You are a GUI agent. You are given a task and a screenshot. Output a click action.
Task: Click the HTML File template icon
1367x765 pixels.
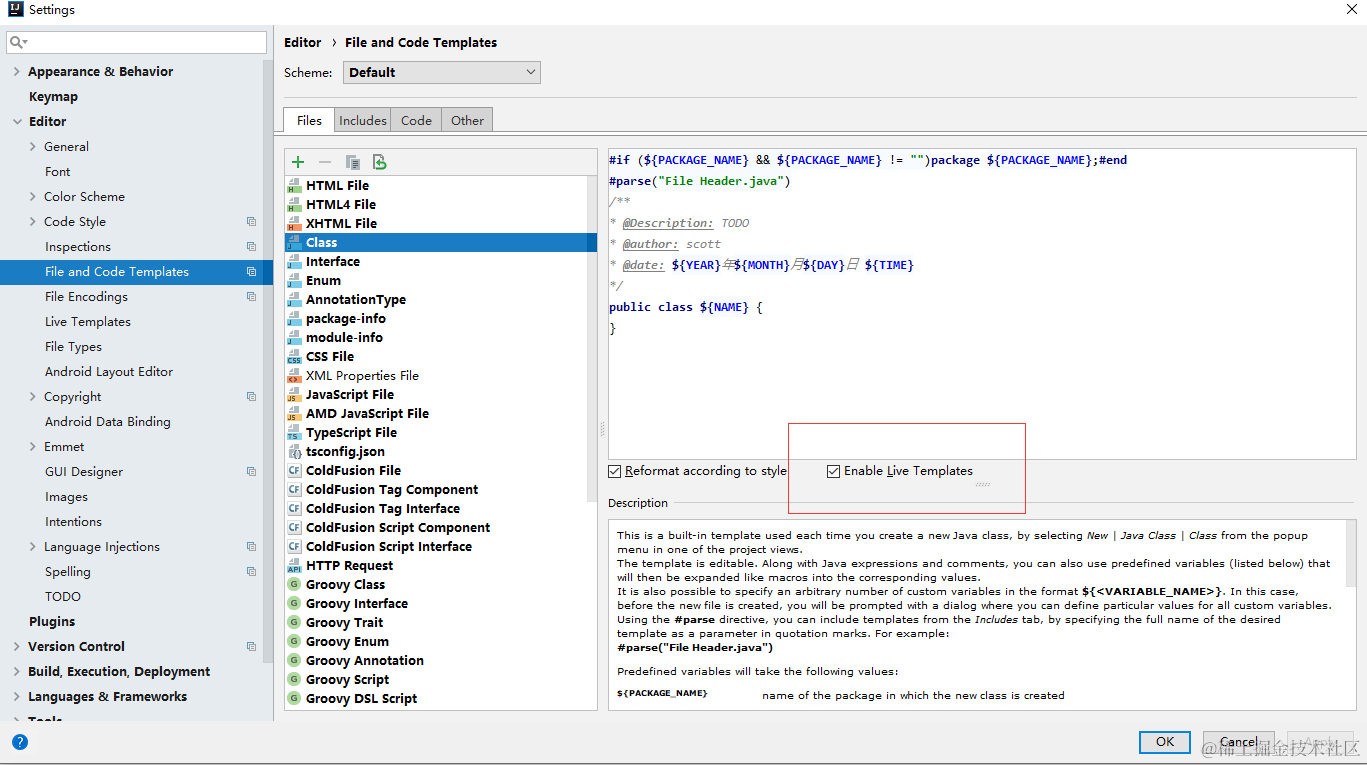coord(294,186)
